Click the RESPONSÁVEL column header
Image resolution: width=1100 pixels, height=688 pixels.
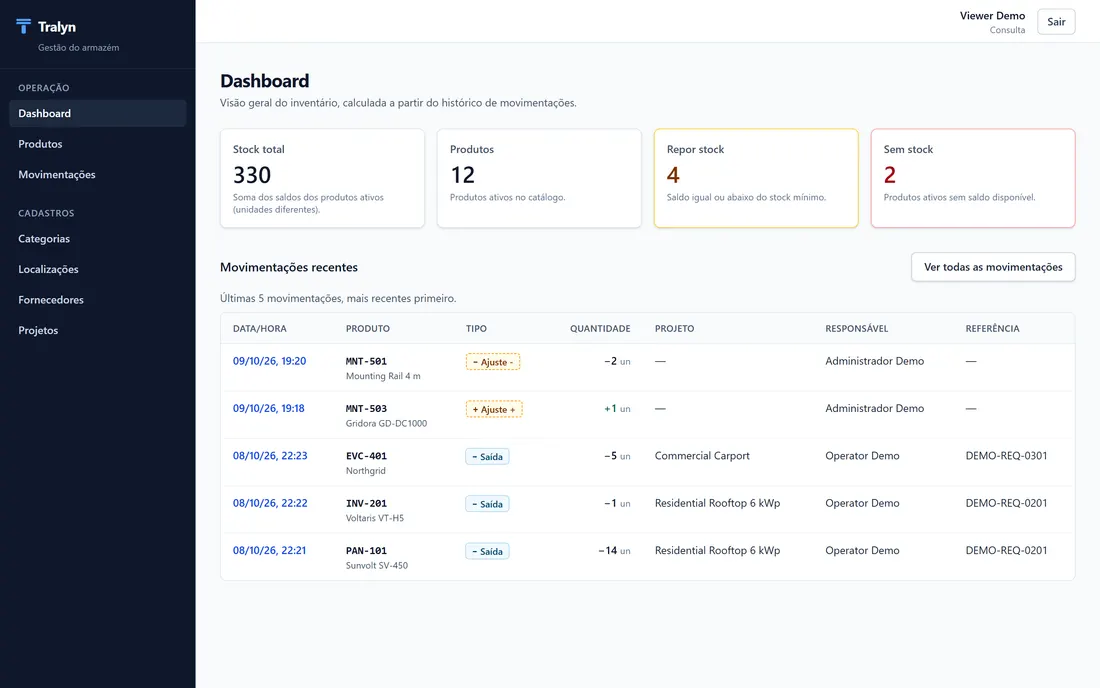[857, 328]
